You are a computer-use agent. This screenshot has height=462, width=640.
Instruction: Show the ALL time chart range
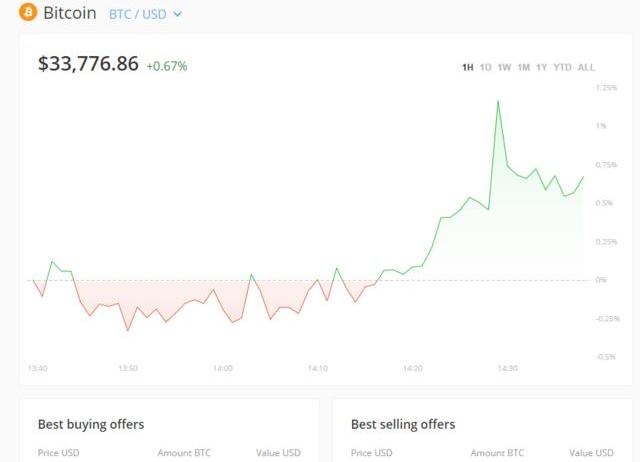586,68
